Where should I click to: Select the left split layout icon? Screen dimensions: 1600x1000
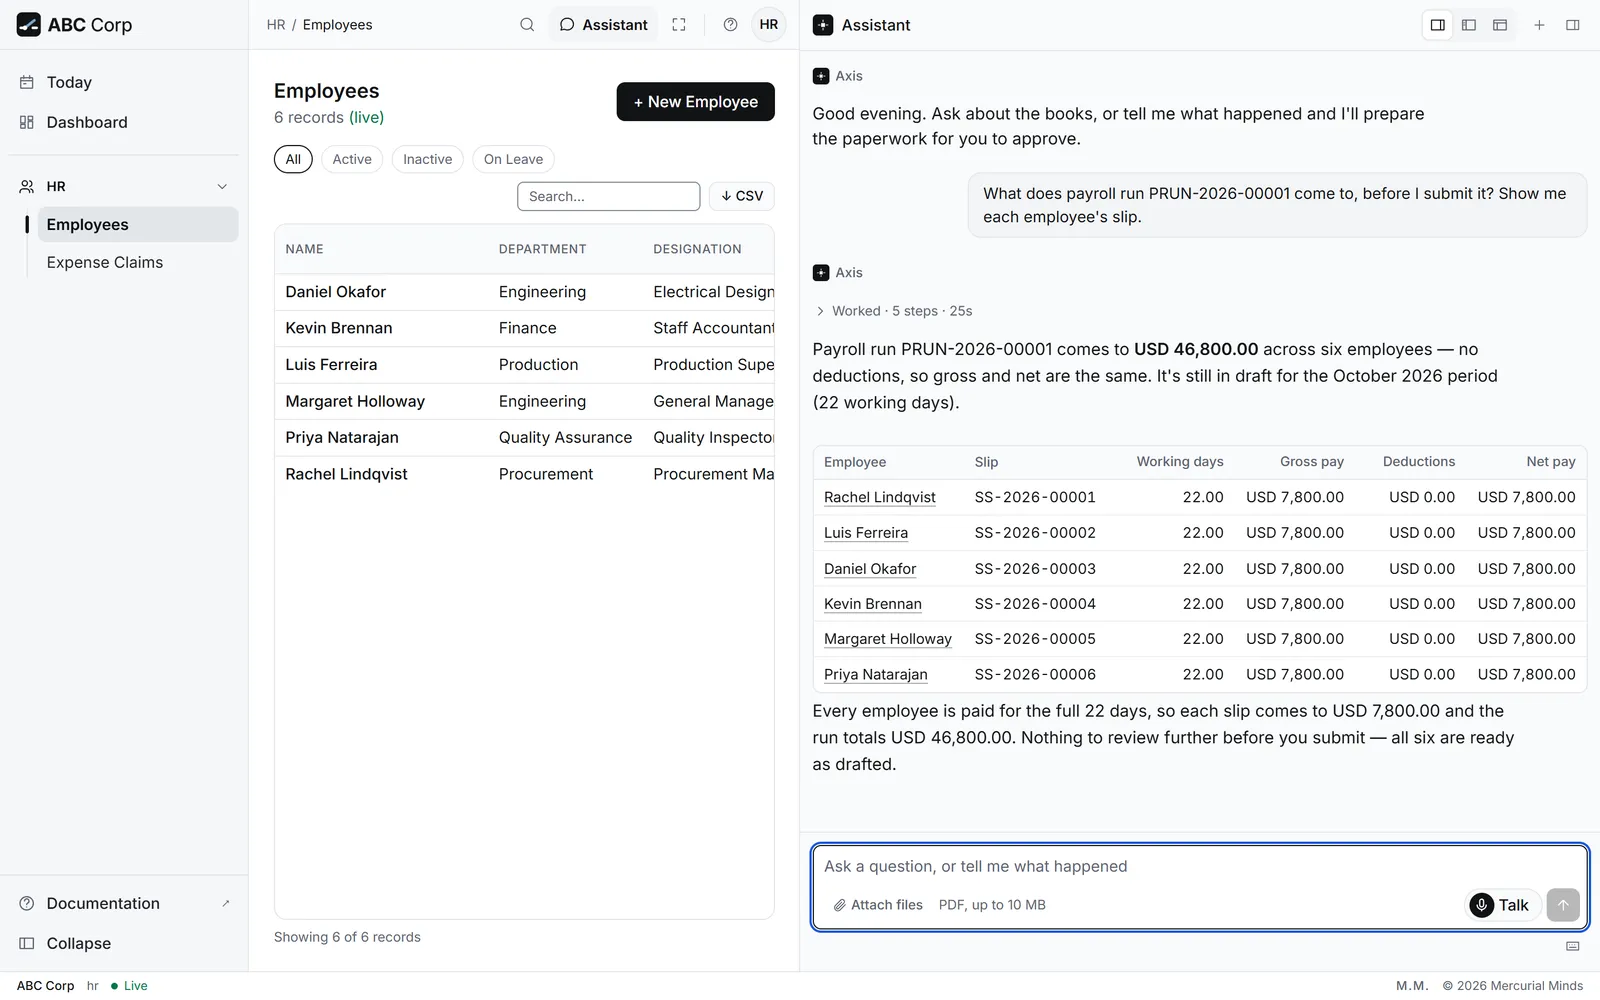1469,25
